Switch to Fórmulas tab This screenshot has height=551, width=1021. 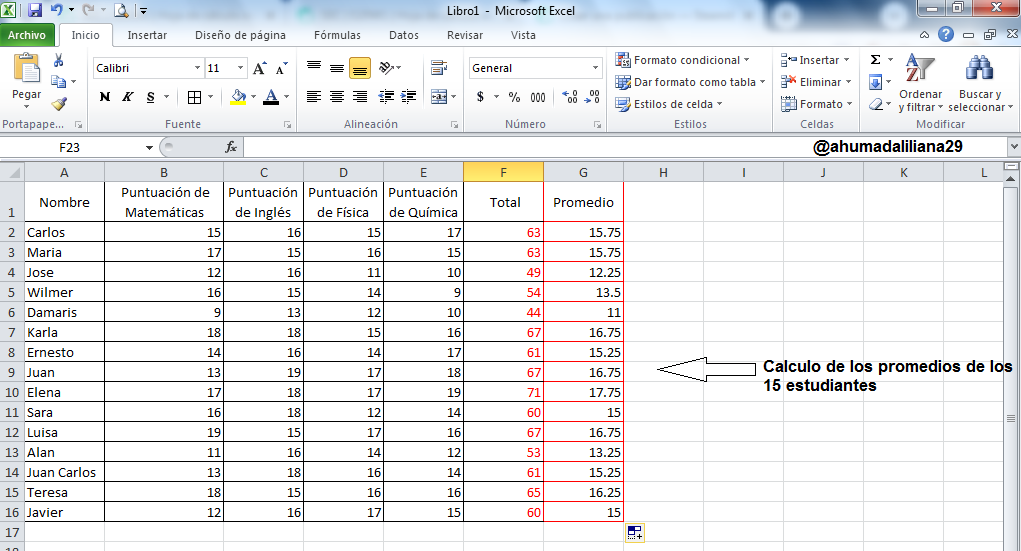(337, 35)
